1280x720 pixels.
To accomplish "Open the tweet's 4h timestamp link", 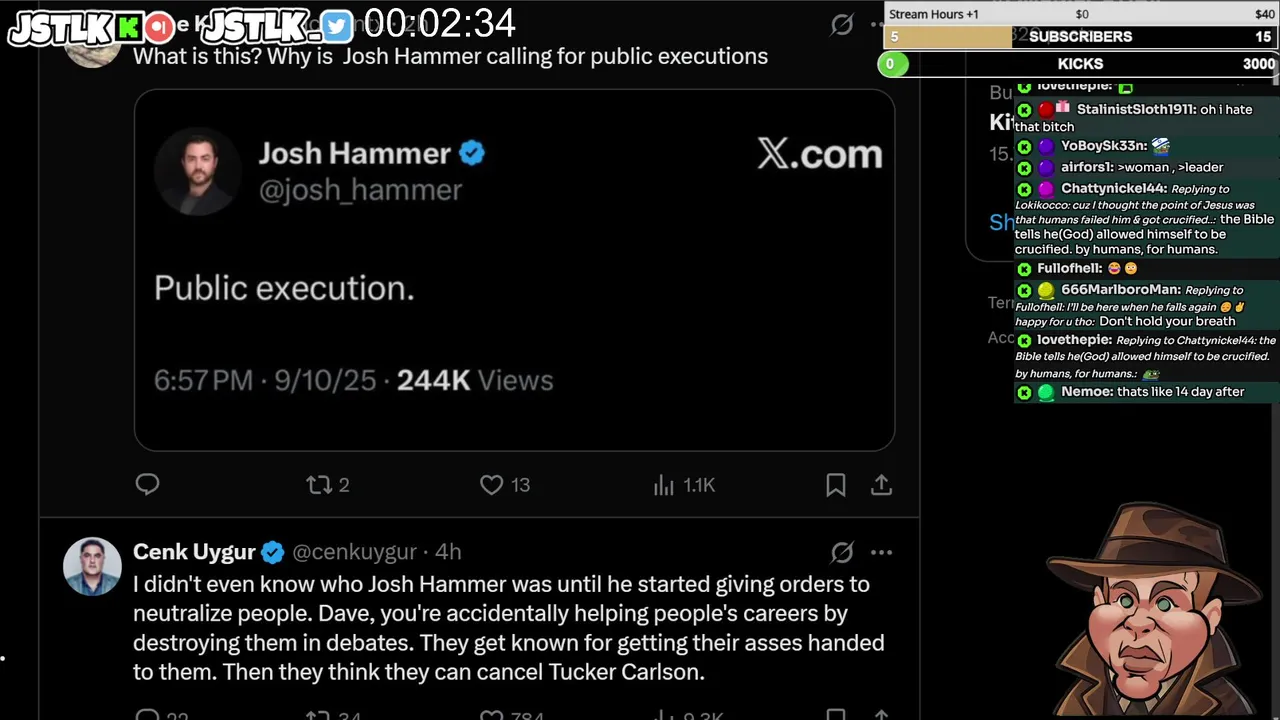I will click(448, 552).
